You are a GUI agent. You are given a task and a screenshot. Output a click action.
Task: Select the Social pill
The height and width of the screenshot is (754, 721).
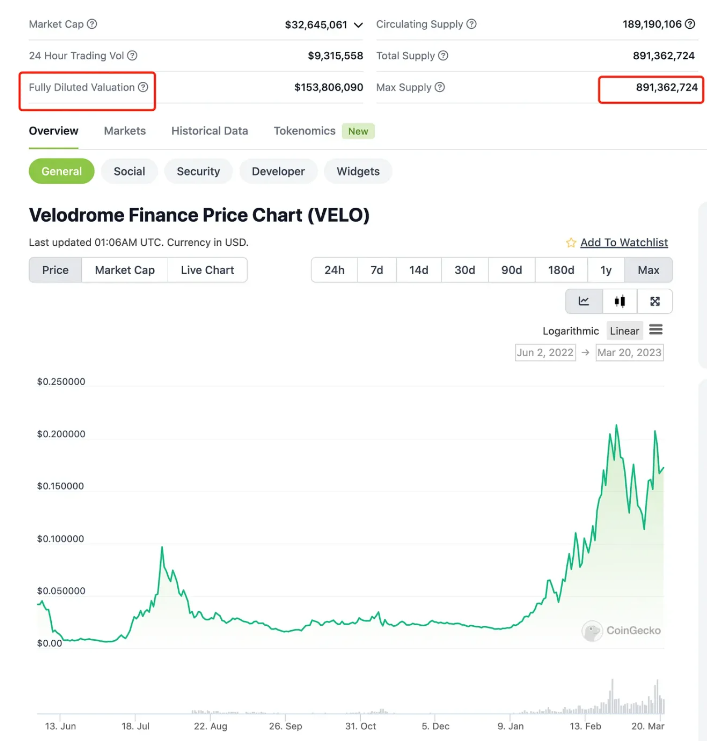(x=129, y=172)
